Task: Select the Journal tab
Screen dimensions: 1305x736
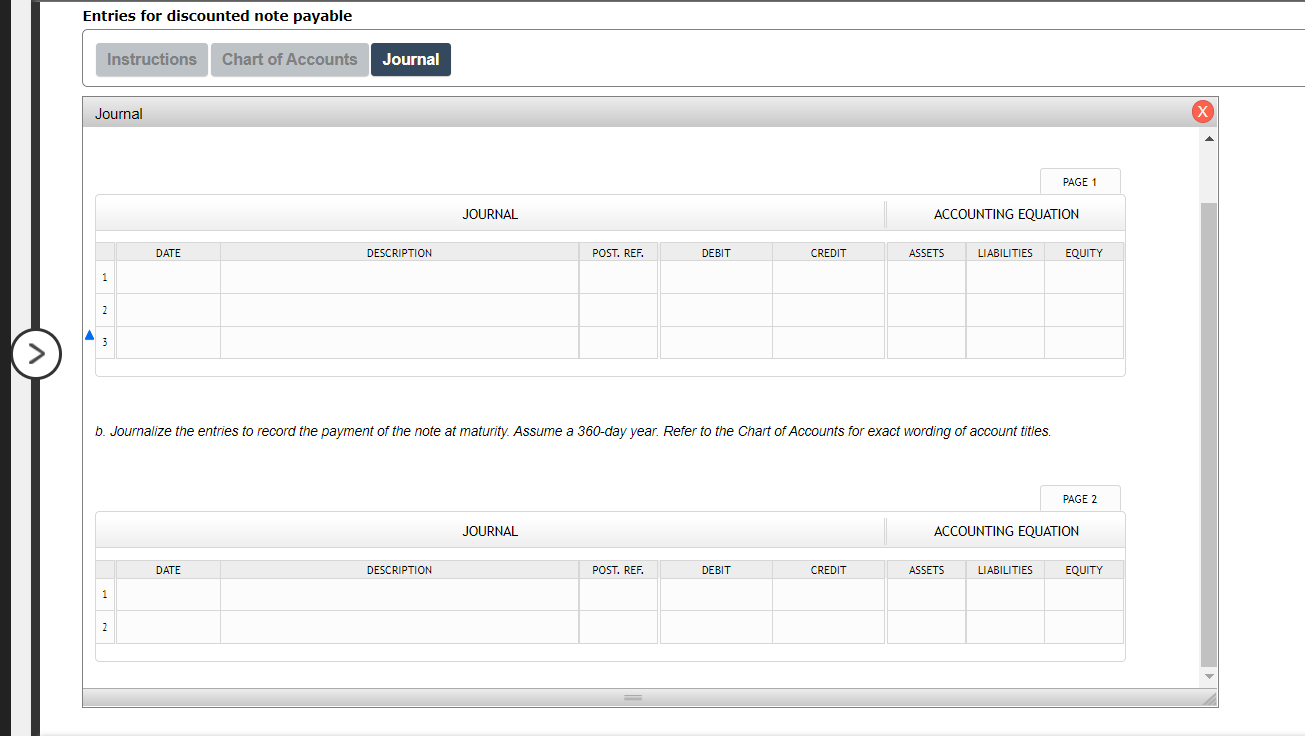Action: (410, 59)
